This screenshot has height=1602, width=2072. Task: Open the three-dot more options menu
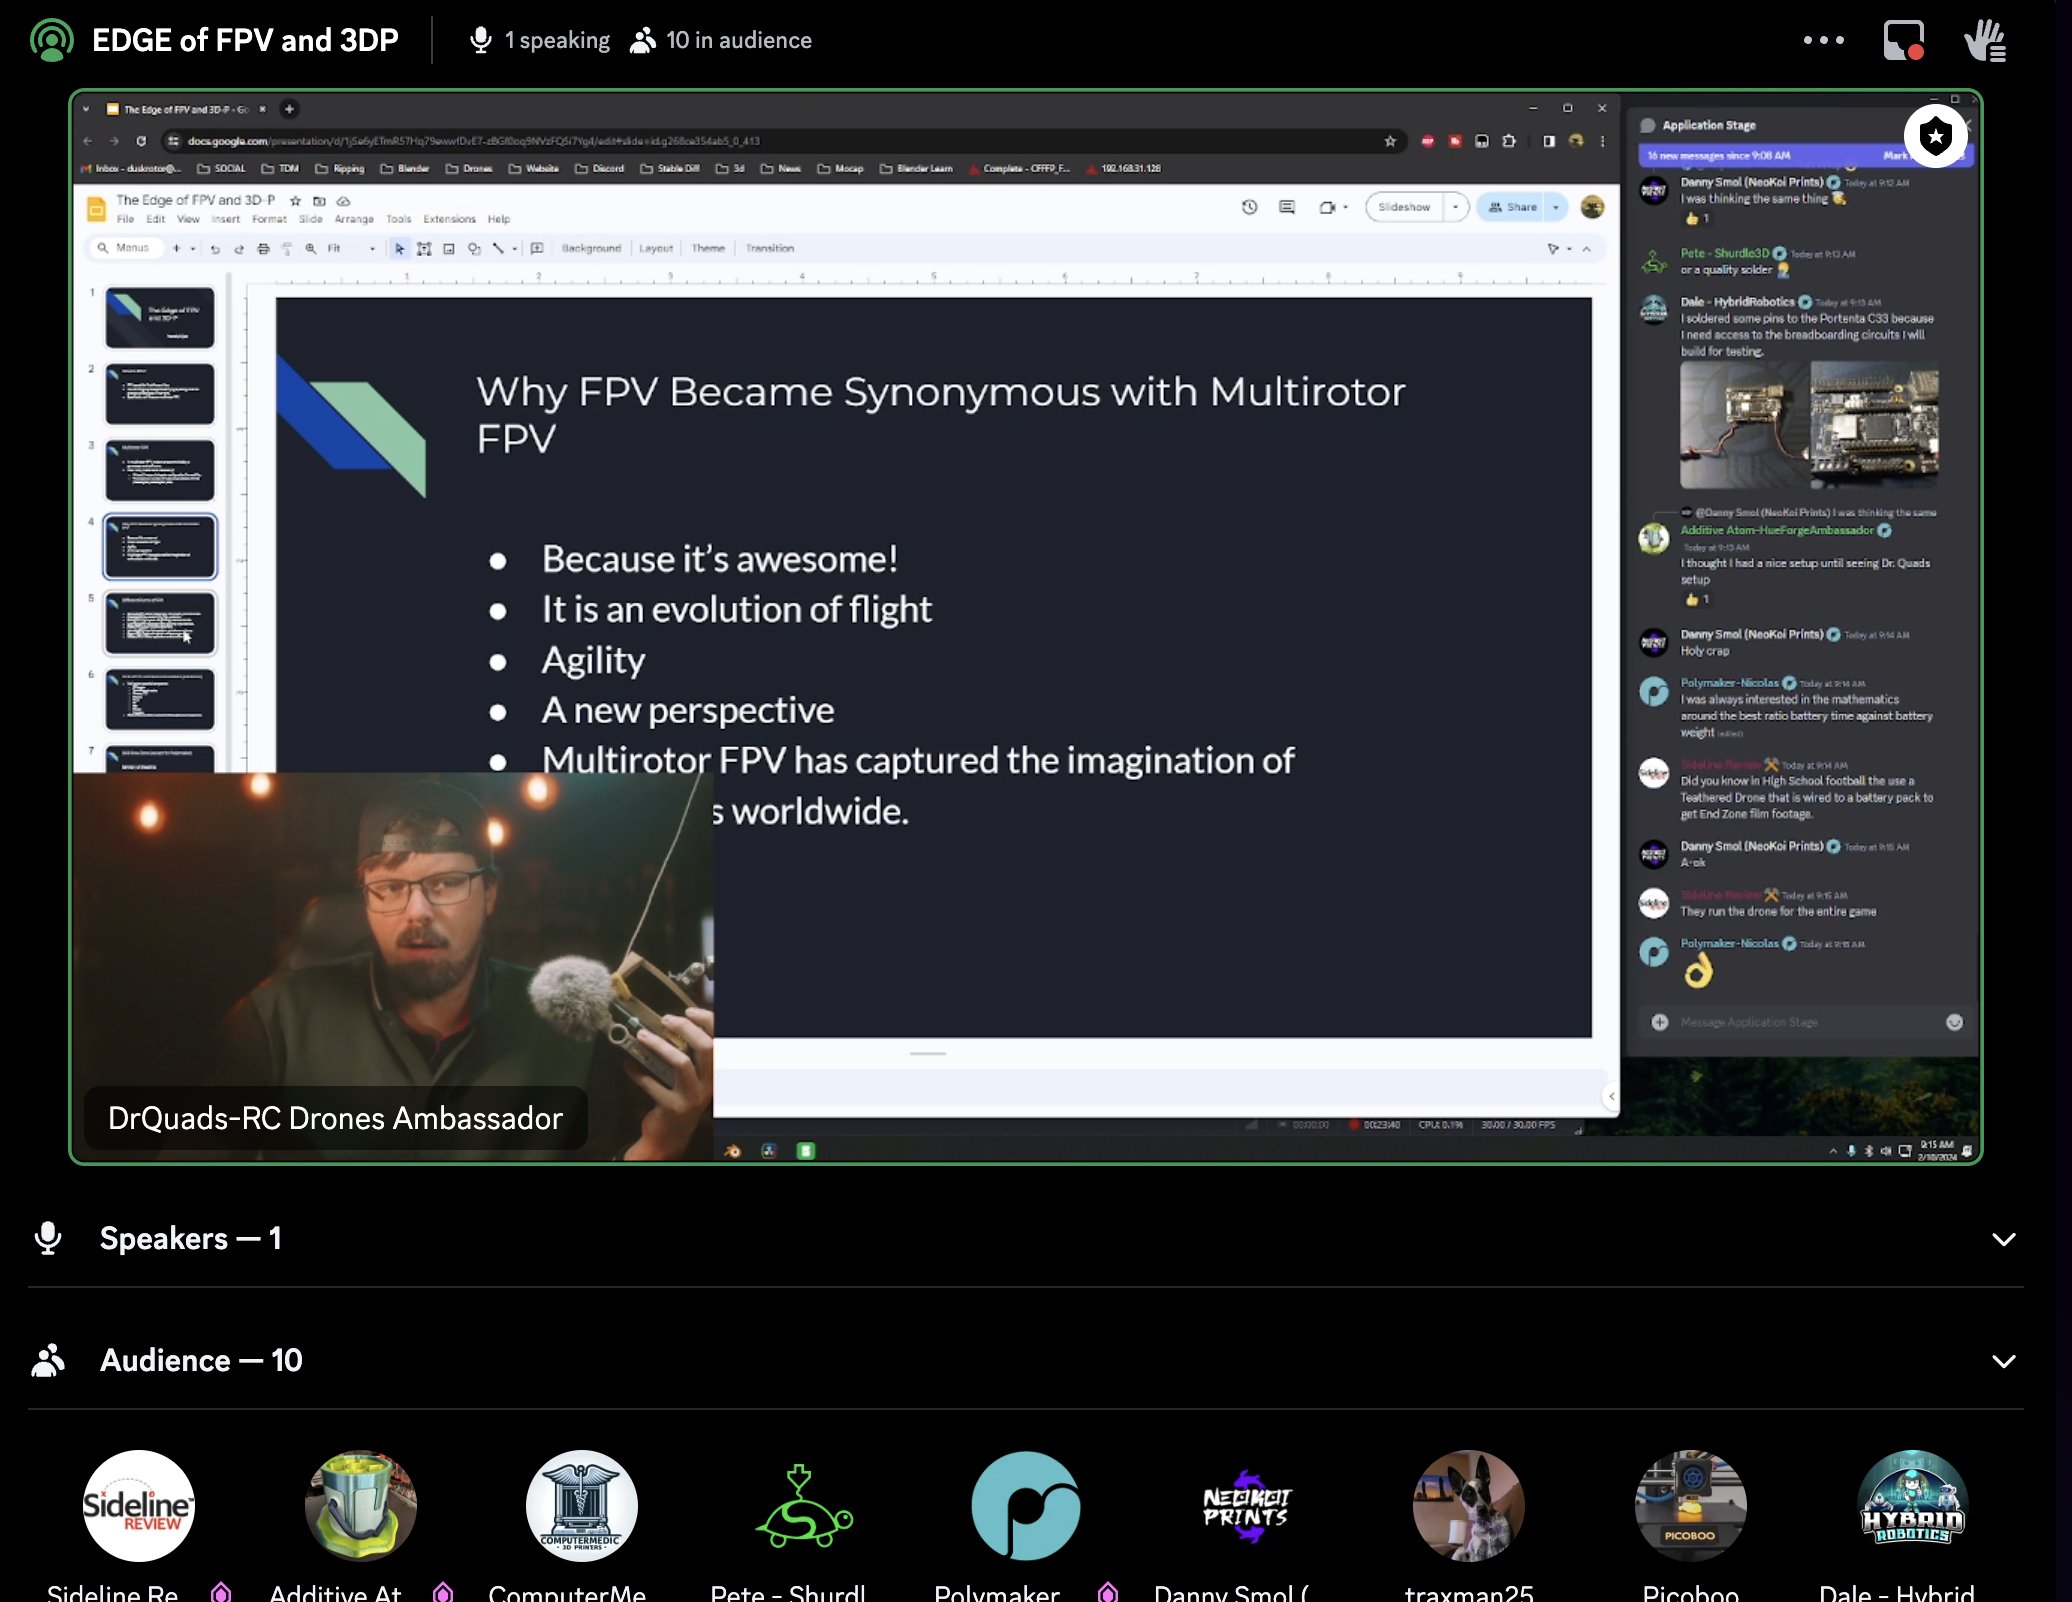pyautogui.click(x=1824, y=41)
